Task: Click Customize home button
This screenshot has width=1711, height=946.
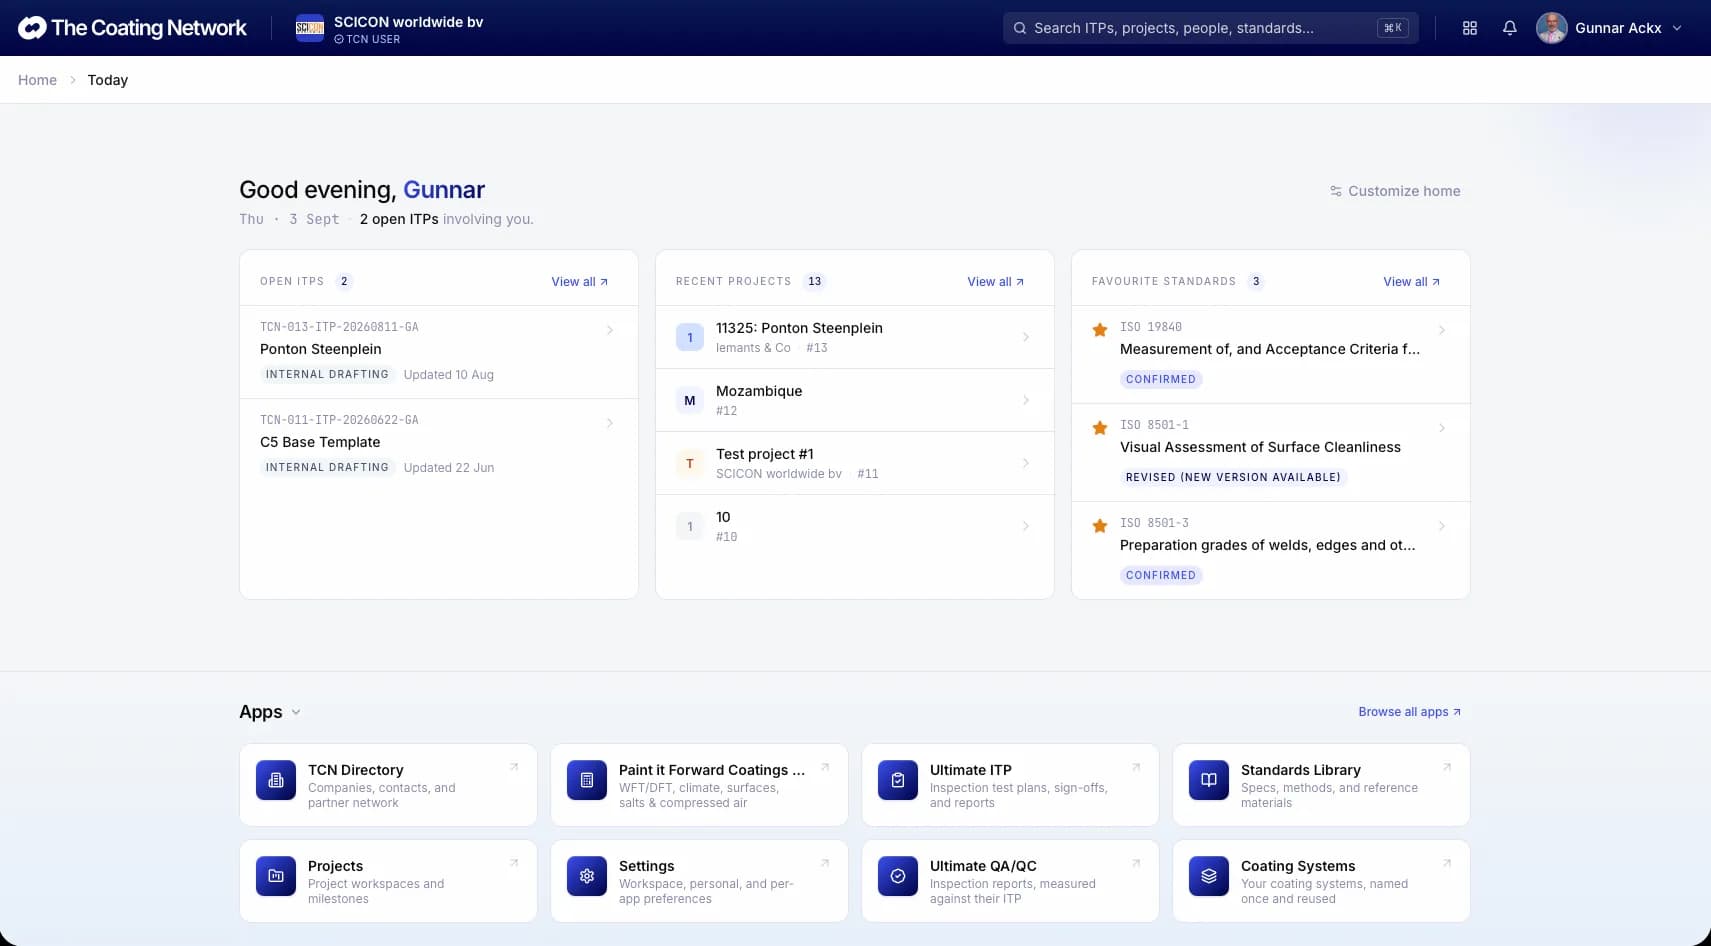Action: (1395, 191)
